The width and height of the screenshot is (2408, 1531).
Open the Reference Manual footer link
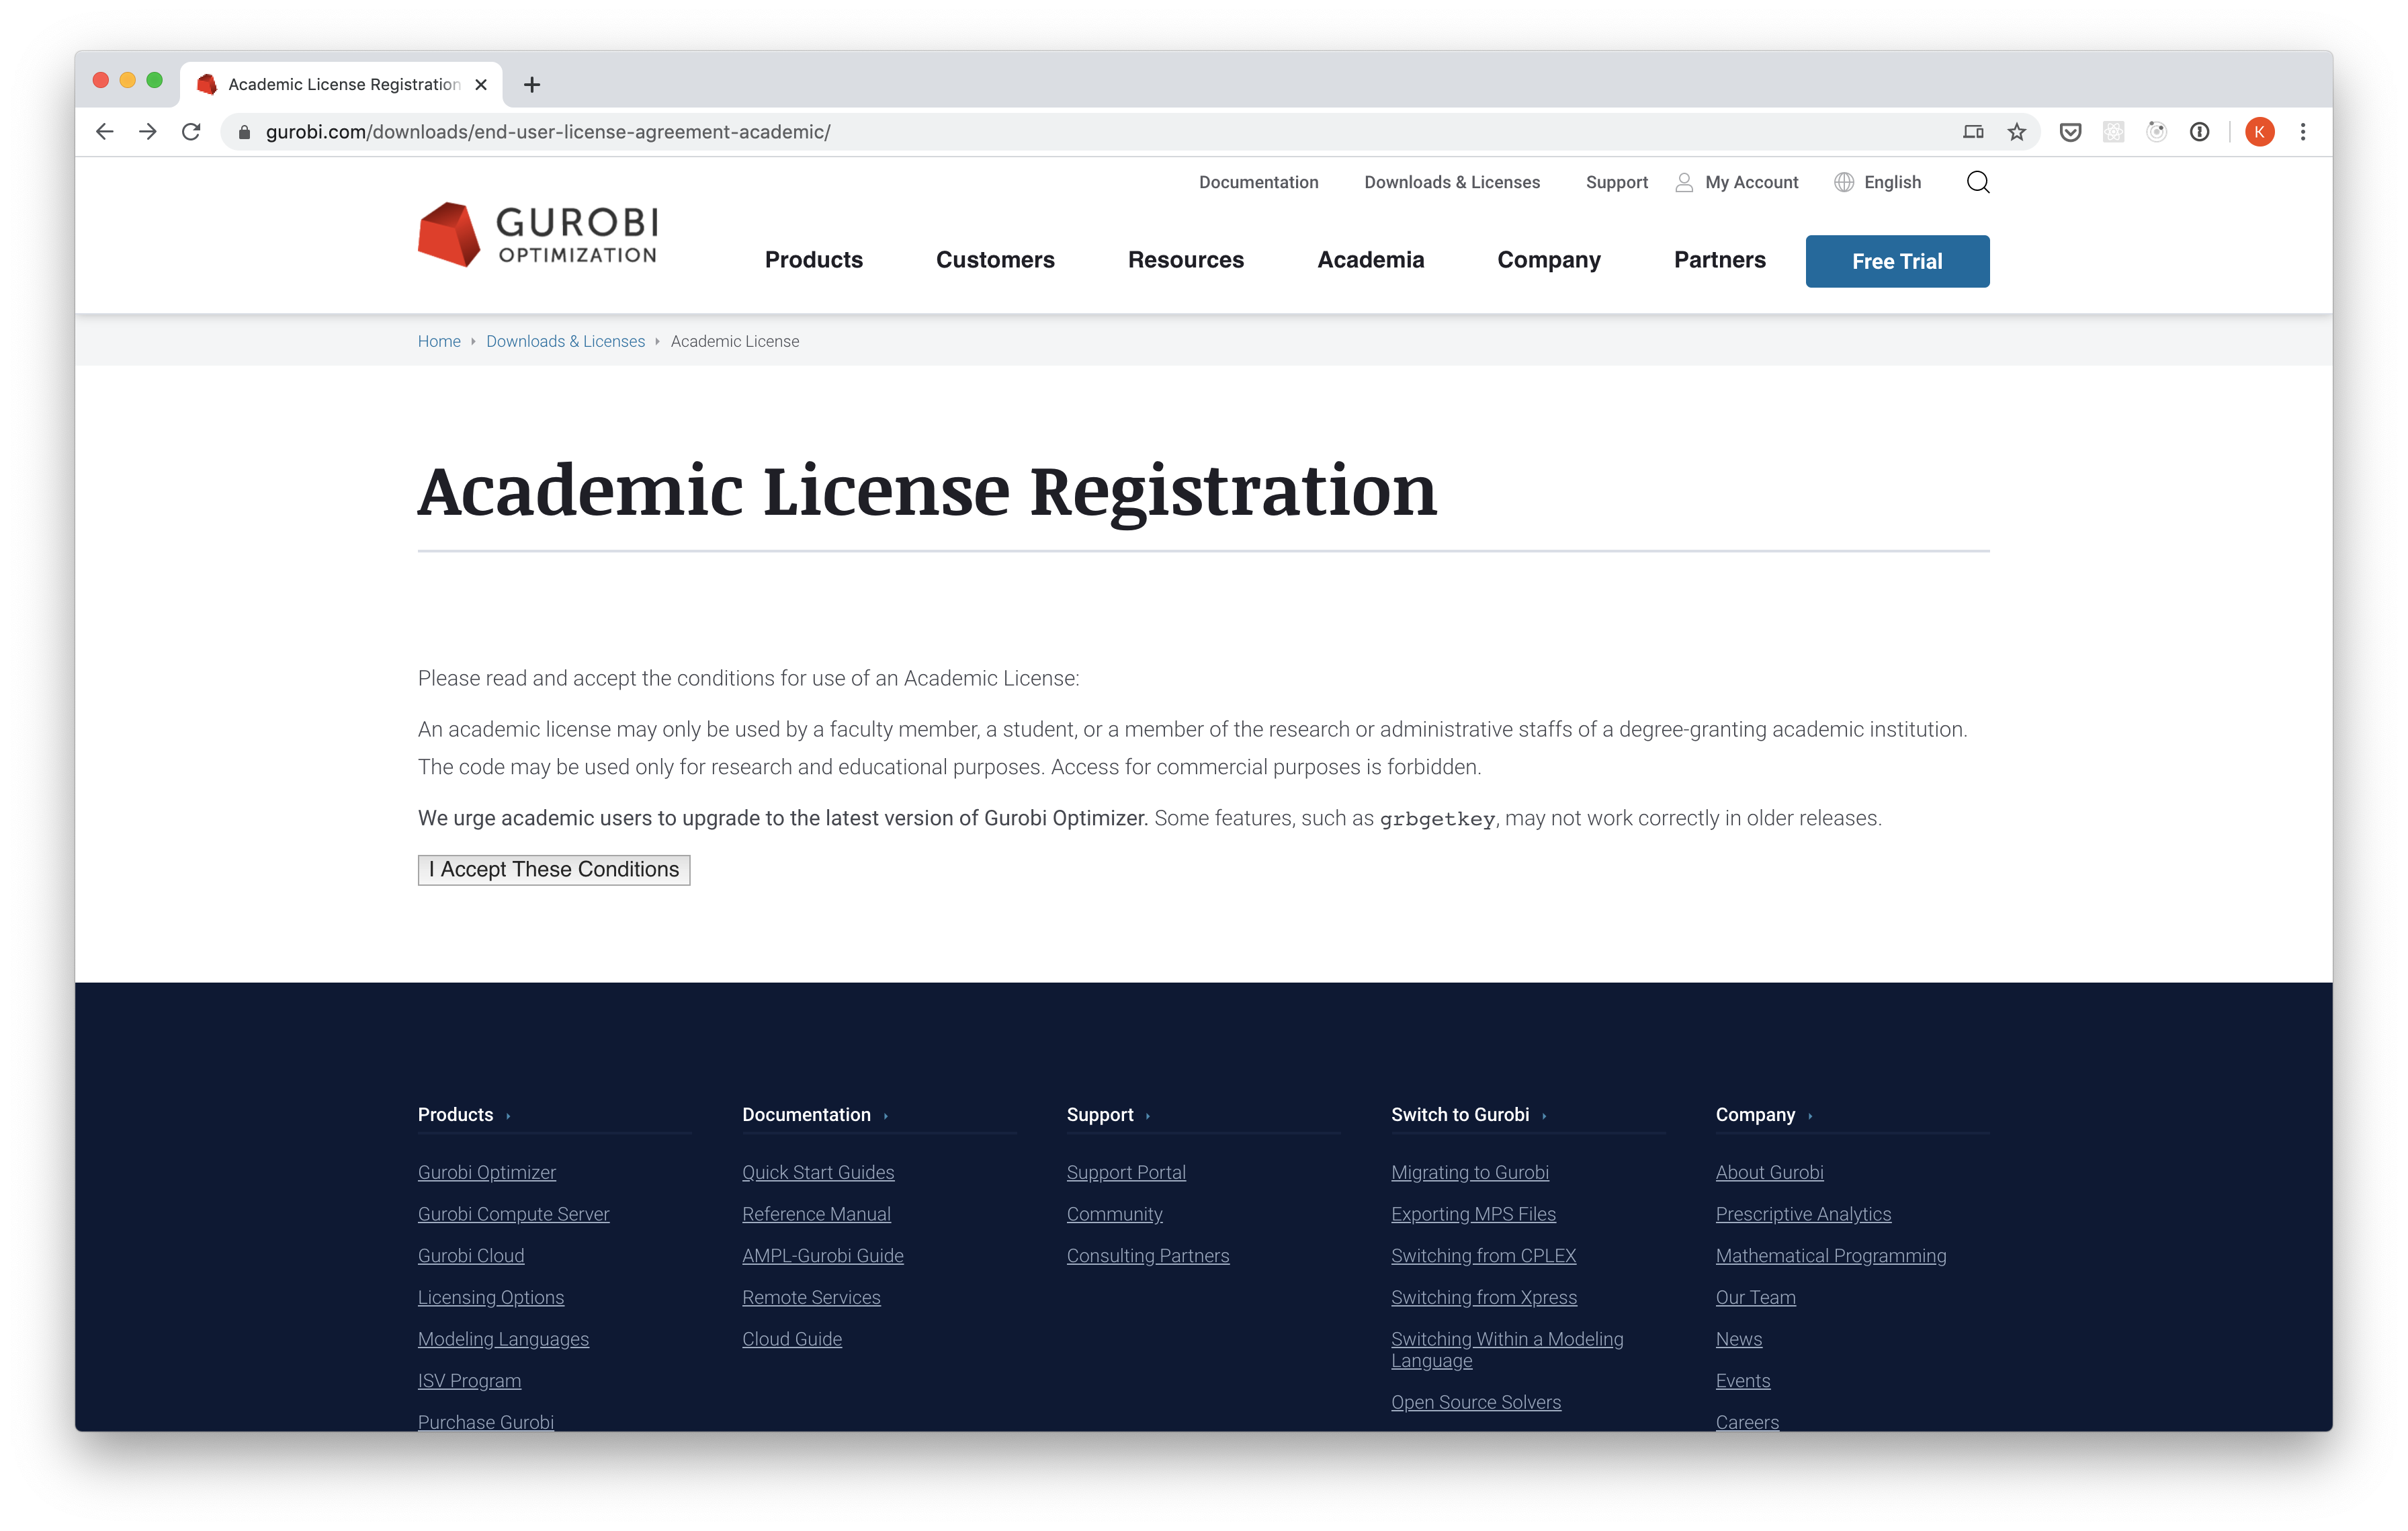816,1213
